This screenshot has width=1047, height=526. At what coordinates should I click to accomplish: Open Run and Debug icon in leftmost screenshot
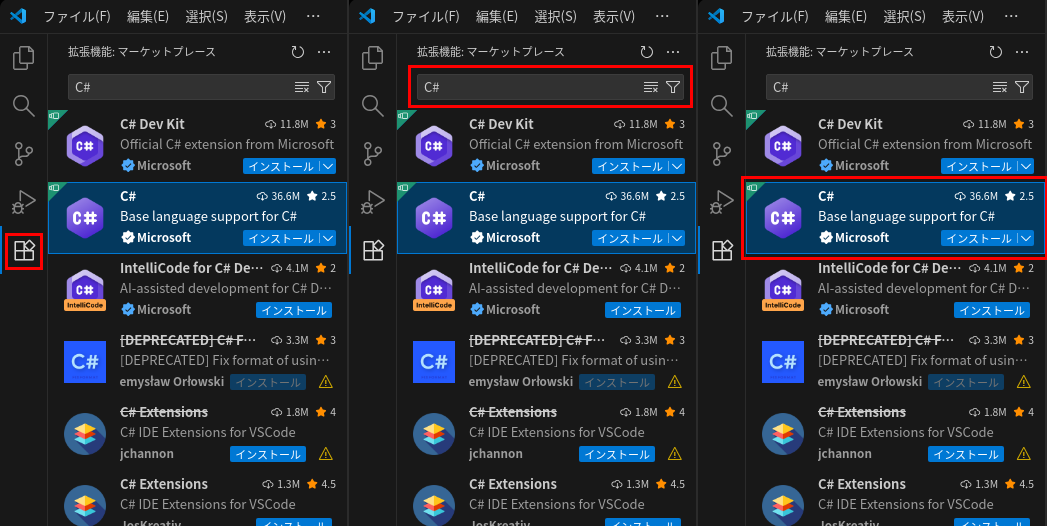coord(24,202)
